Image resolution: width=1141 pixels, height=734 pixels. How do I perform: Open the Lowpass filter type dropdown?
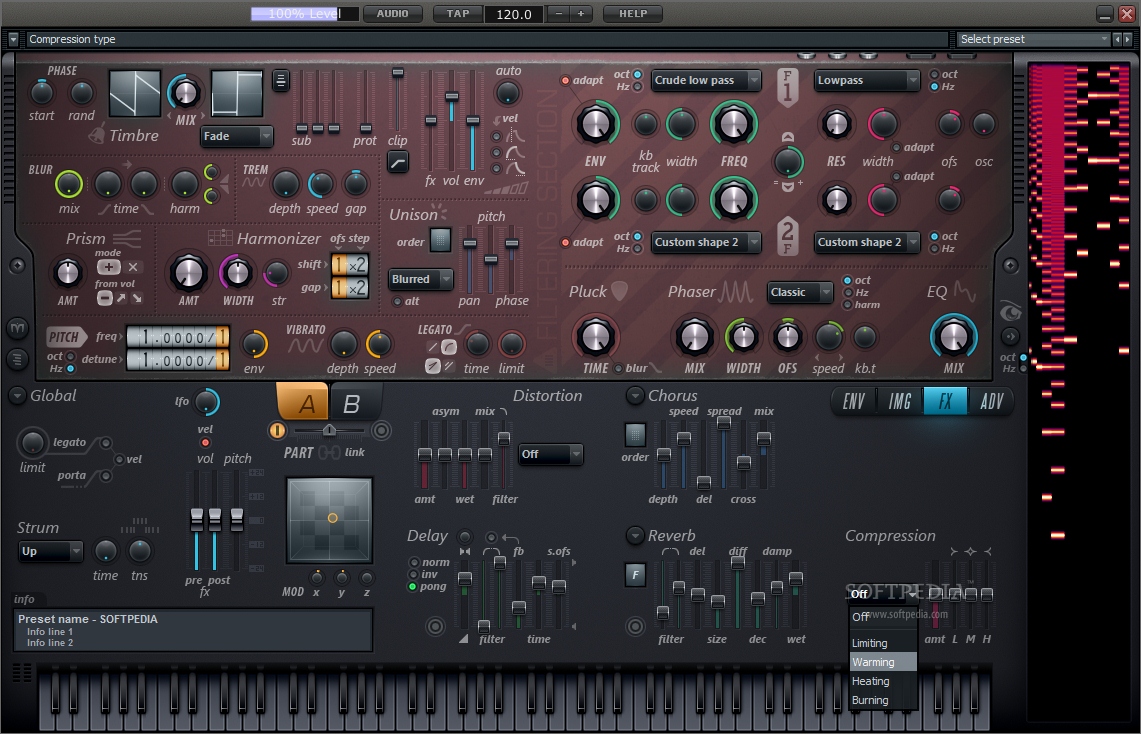pos(867,80)
